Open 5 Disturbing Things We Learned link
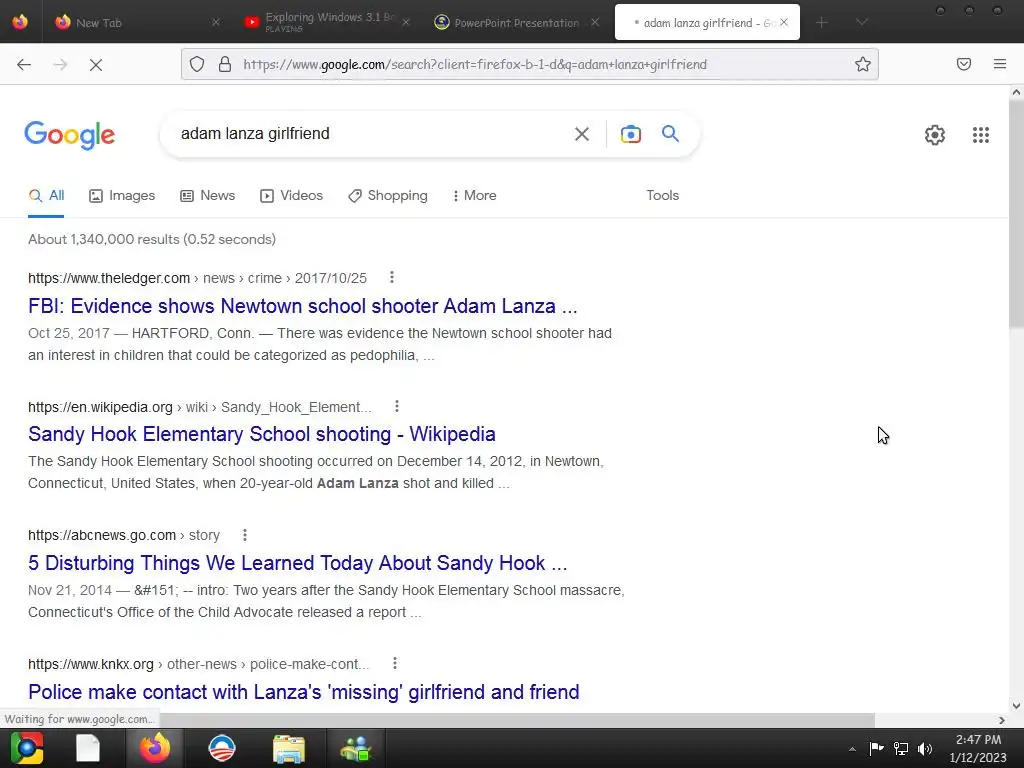Viewport: 1024px width, 768px height. (298, 563)
